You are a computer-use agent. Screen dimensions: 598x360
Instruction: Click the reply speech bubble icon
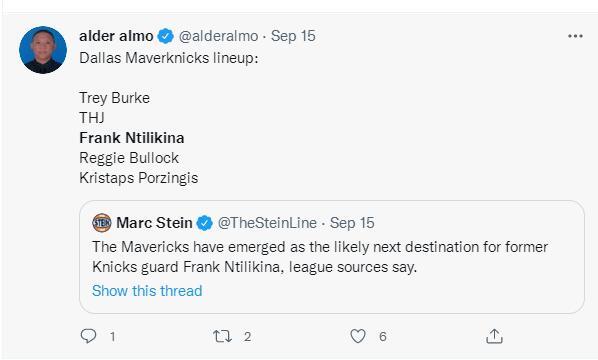coord(88,336)
